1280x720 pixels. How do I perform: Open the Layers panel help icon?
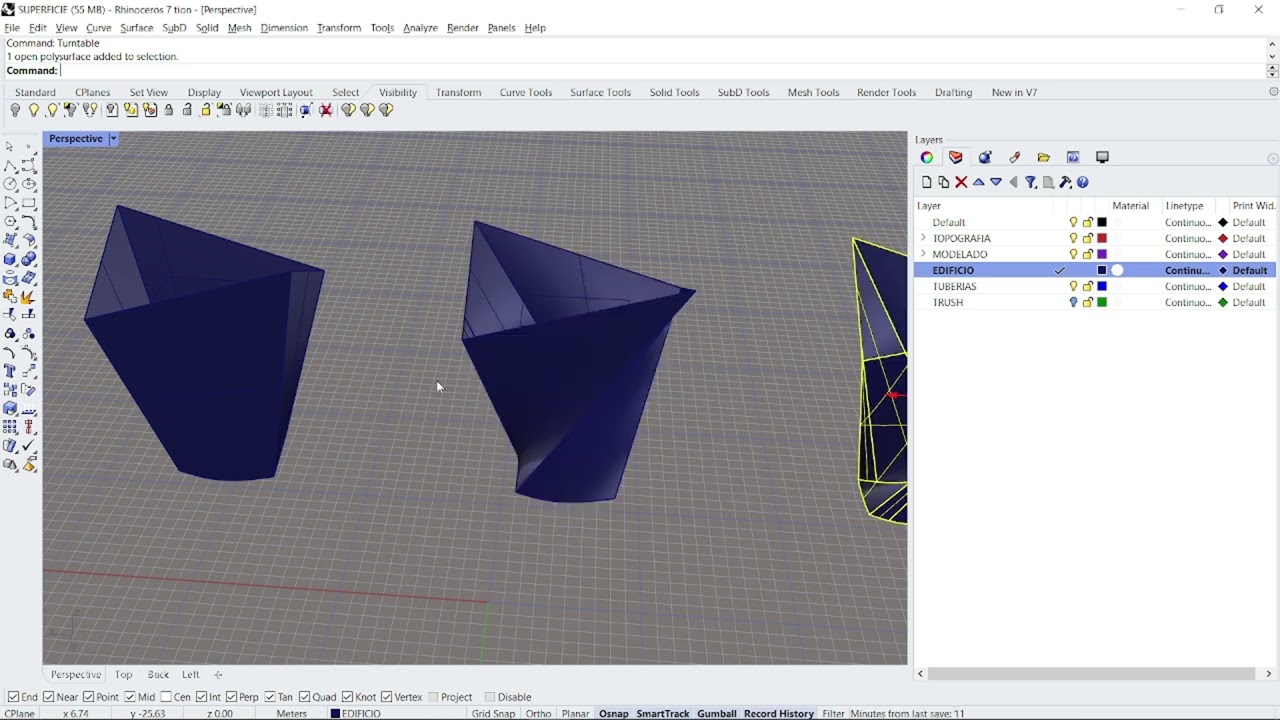click(1082, 182)
